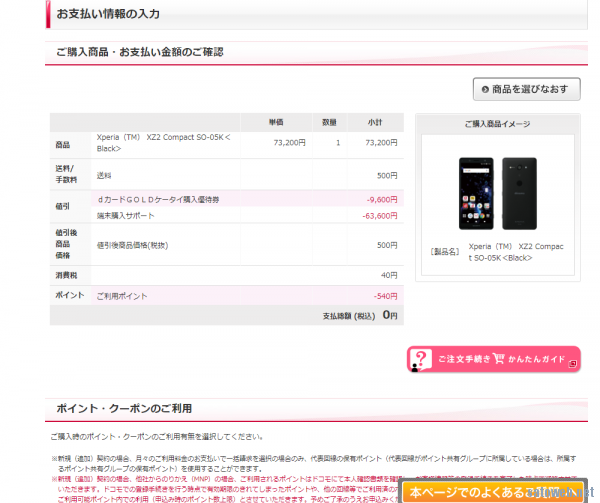Click the 支払総額 (税込) total amount

389,315
